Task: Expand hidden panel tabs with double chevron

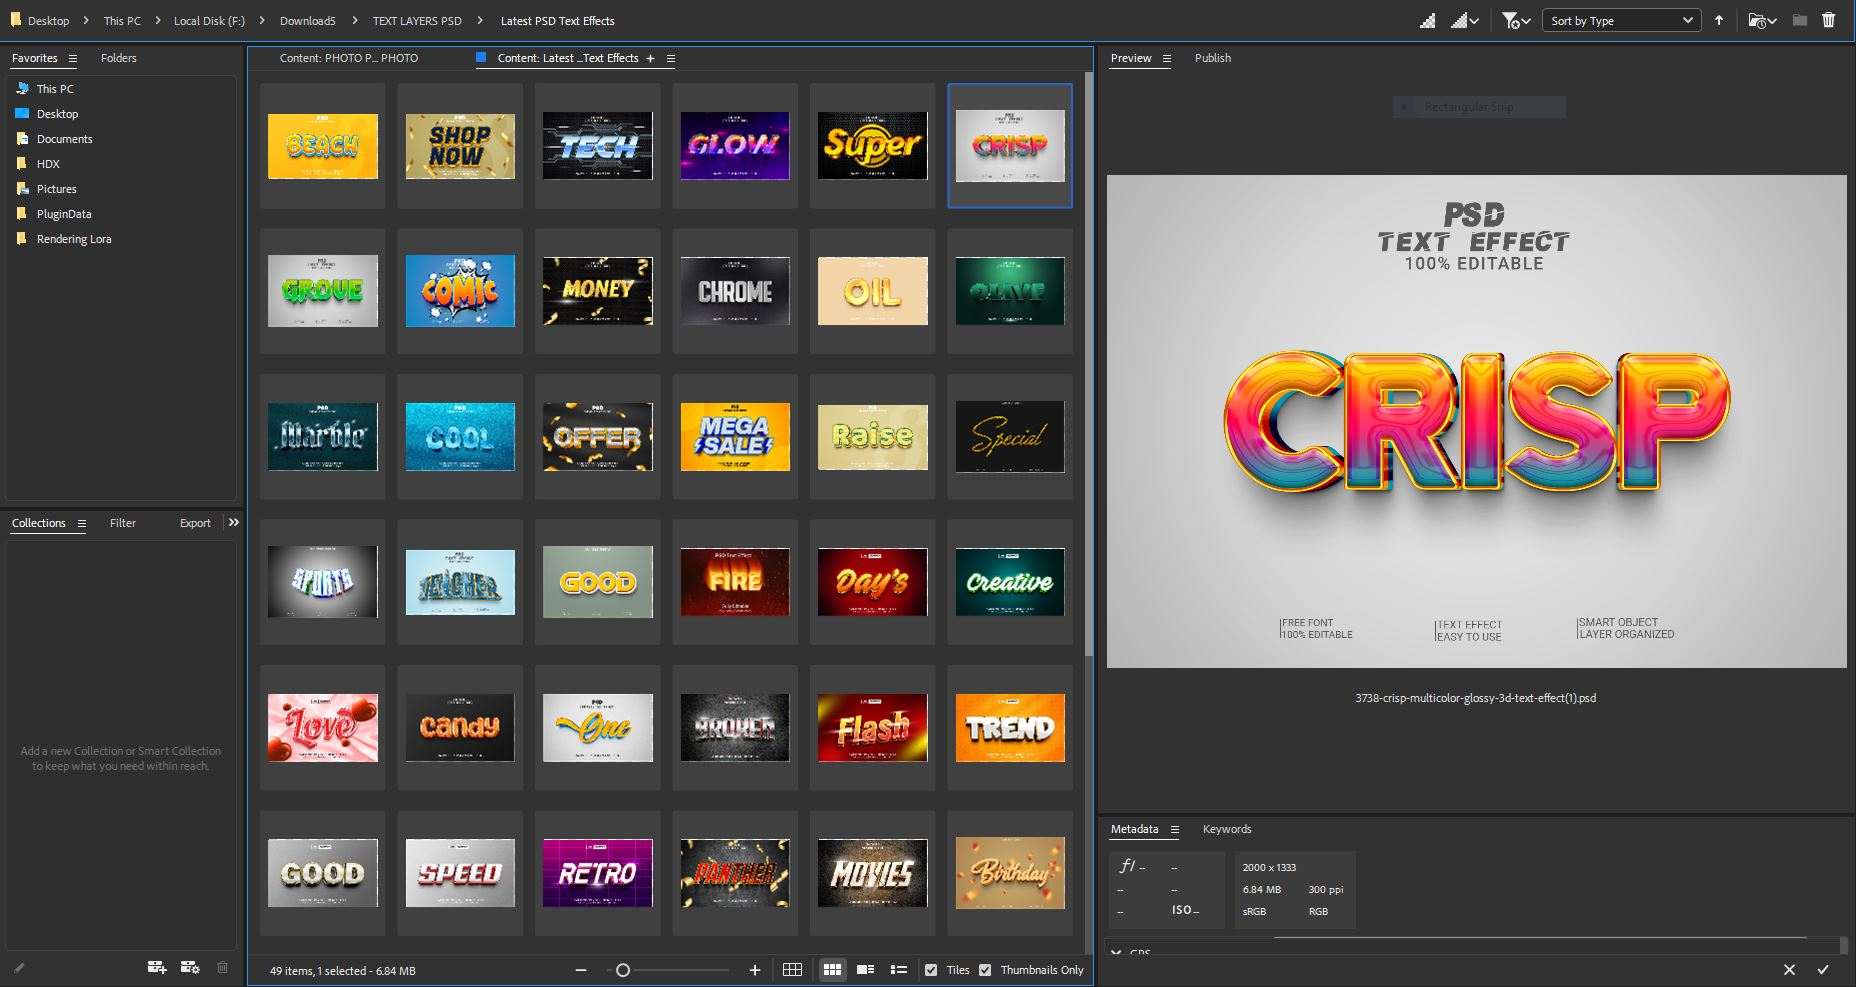Action: [x=234, y=522]
